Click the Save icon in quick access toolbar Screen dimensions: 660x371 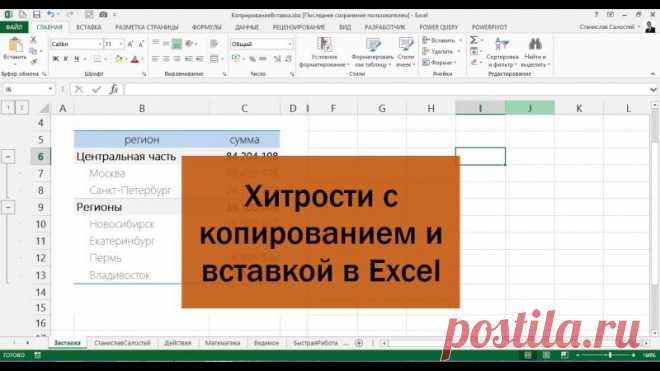click(x=37, y=15)
